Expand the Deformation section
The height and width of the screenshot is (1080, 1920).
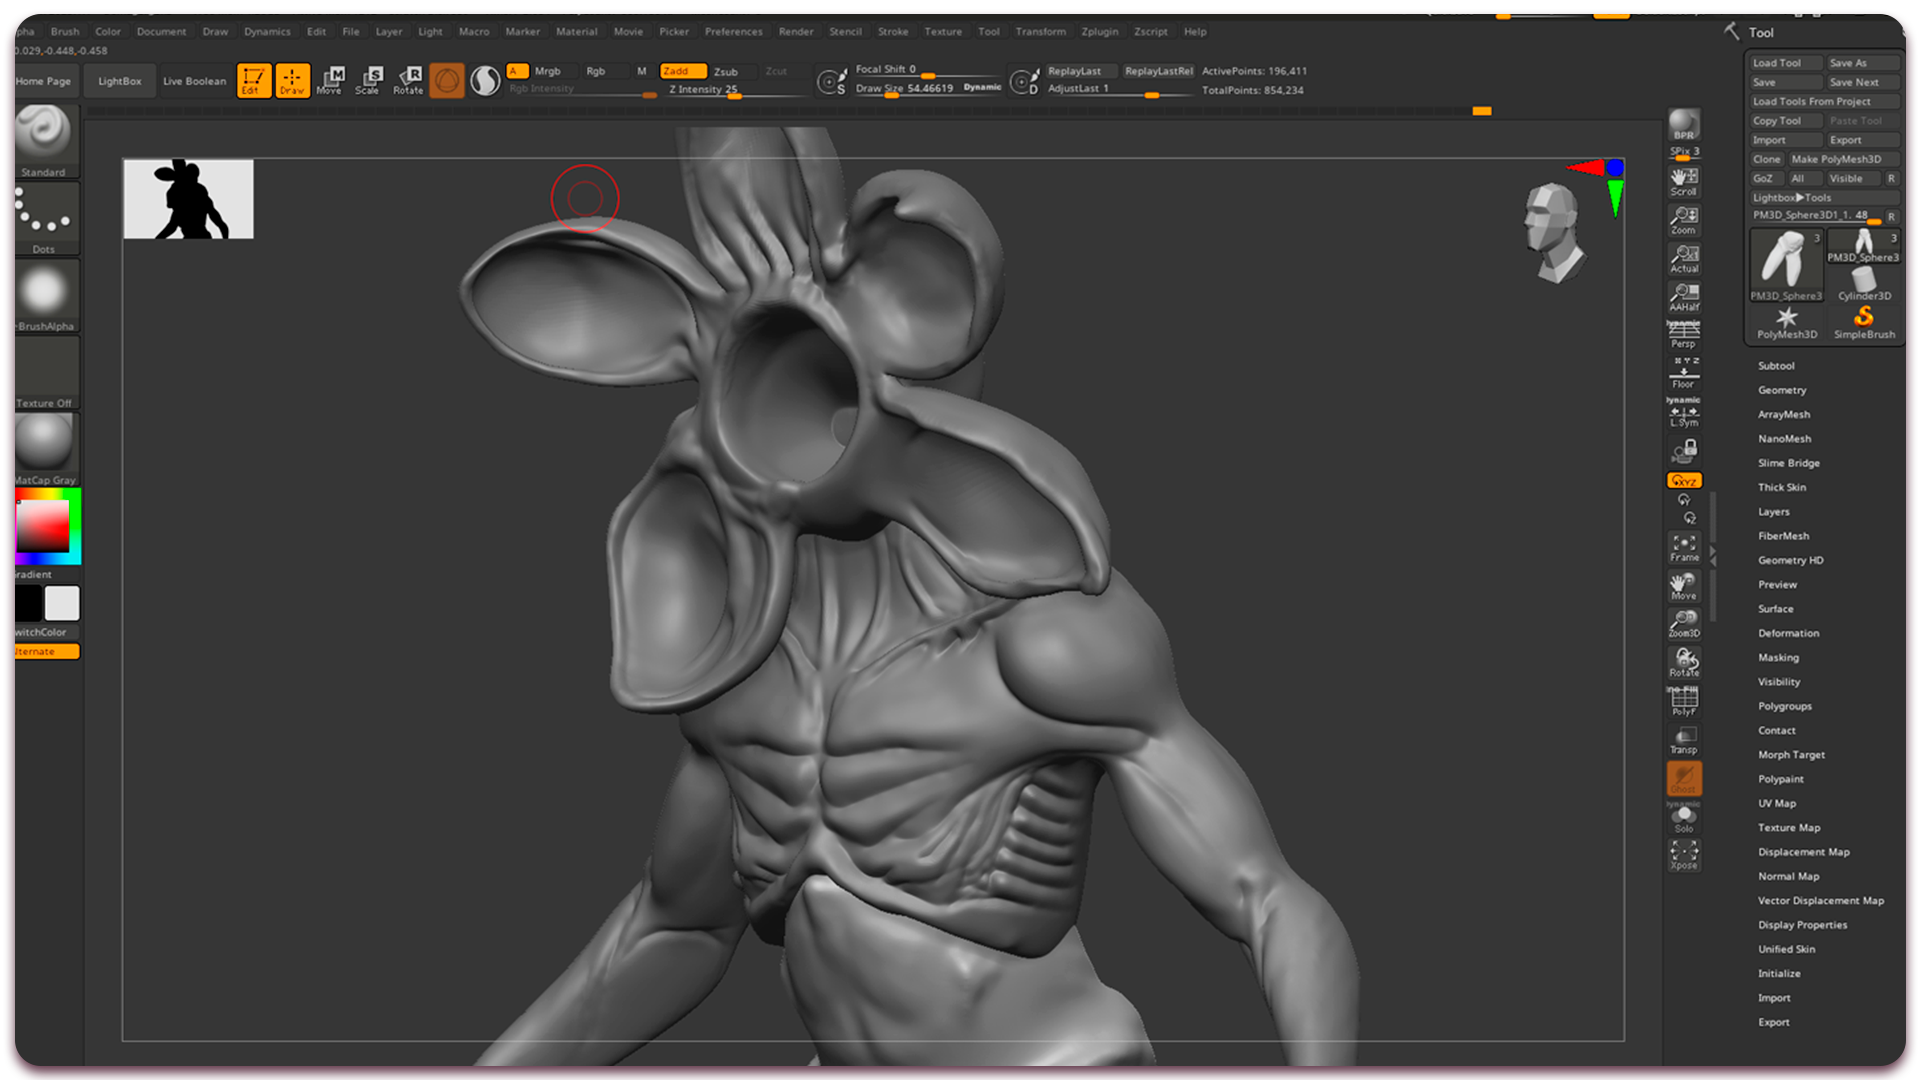1788,633
